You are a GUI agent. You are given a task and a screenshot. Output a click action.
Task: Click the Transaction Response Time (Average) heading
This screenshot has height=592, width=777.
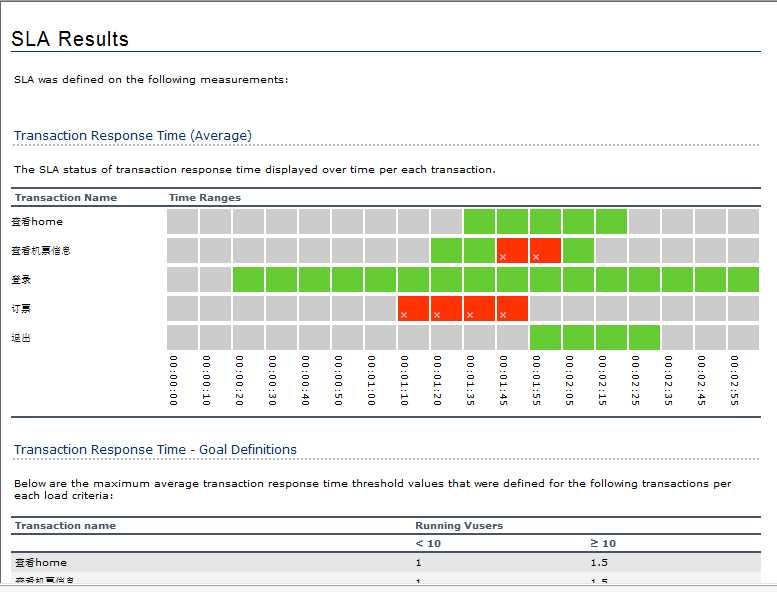click(133, 135)
